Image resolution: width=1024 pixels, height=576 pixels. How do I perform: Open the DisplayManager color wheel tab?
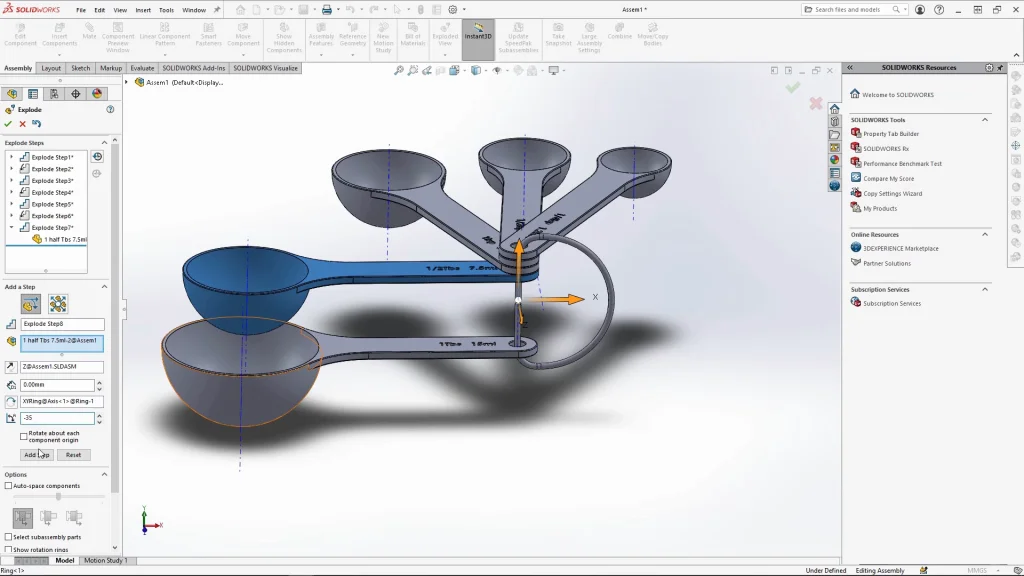click(x=97, y=94)
